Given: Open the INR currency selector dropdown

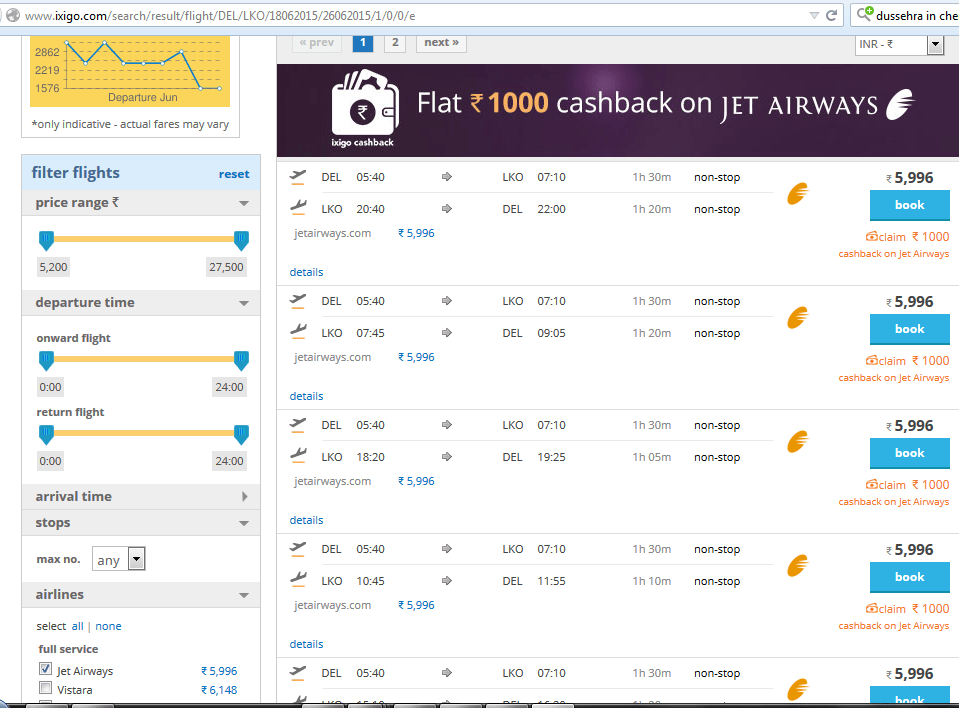Looking at the screenshot, I should pos(899,45).
